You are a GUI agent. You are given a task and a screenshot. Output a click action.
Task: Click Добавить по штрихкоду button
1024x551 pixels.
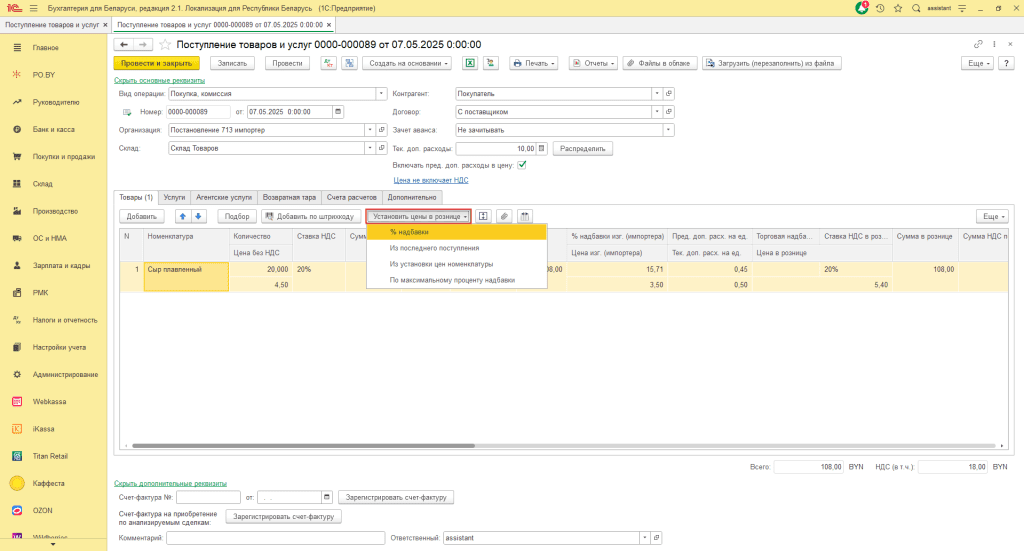click(311, 216)
